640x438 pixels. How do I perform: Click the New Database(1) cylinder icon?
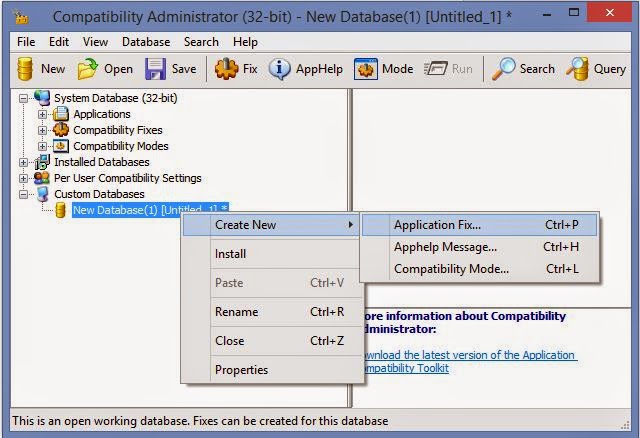coord(60,210)
